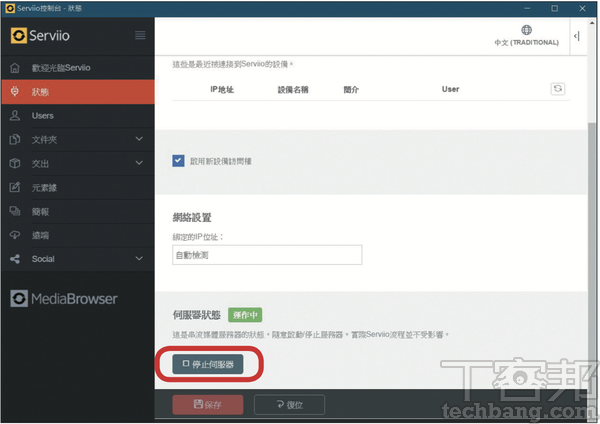
Task: Click the 伺服器狀態 heading
Action: 197,315
